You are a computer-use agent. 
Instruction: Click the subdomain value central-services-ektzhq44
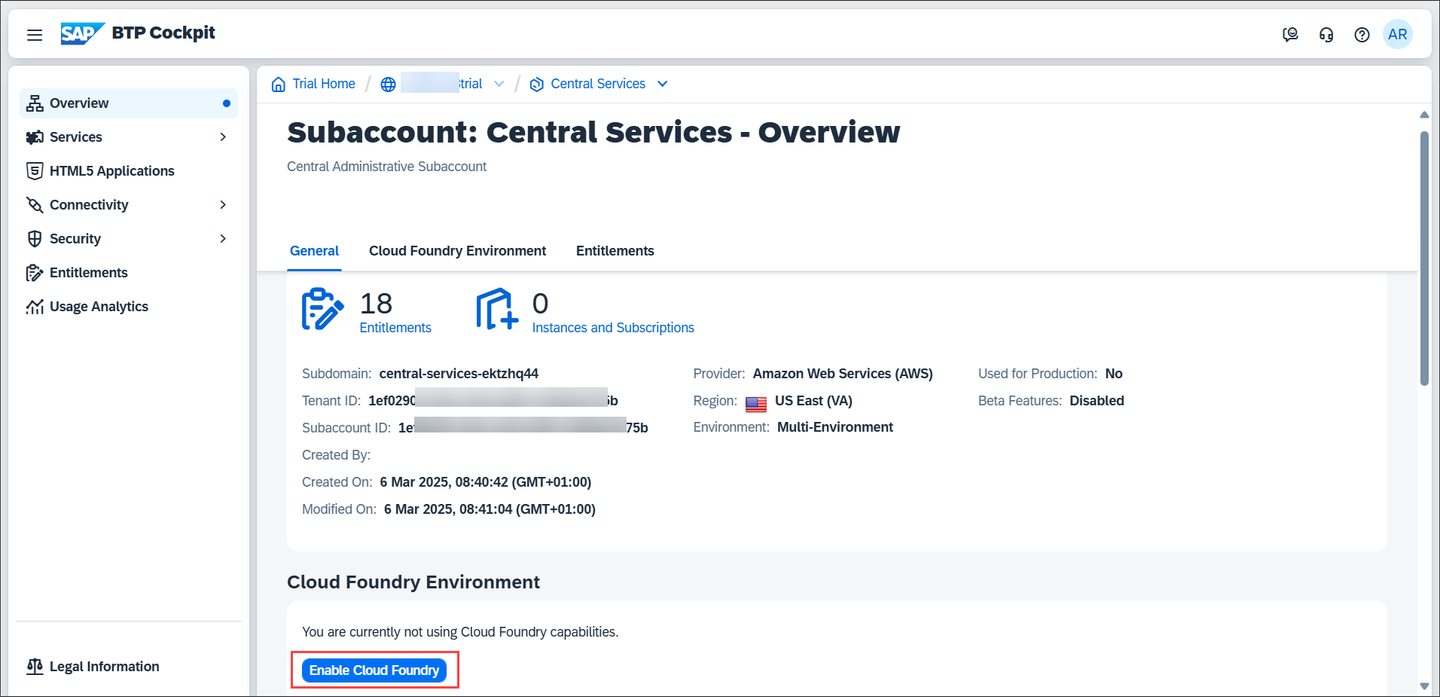click(459, 374)
